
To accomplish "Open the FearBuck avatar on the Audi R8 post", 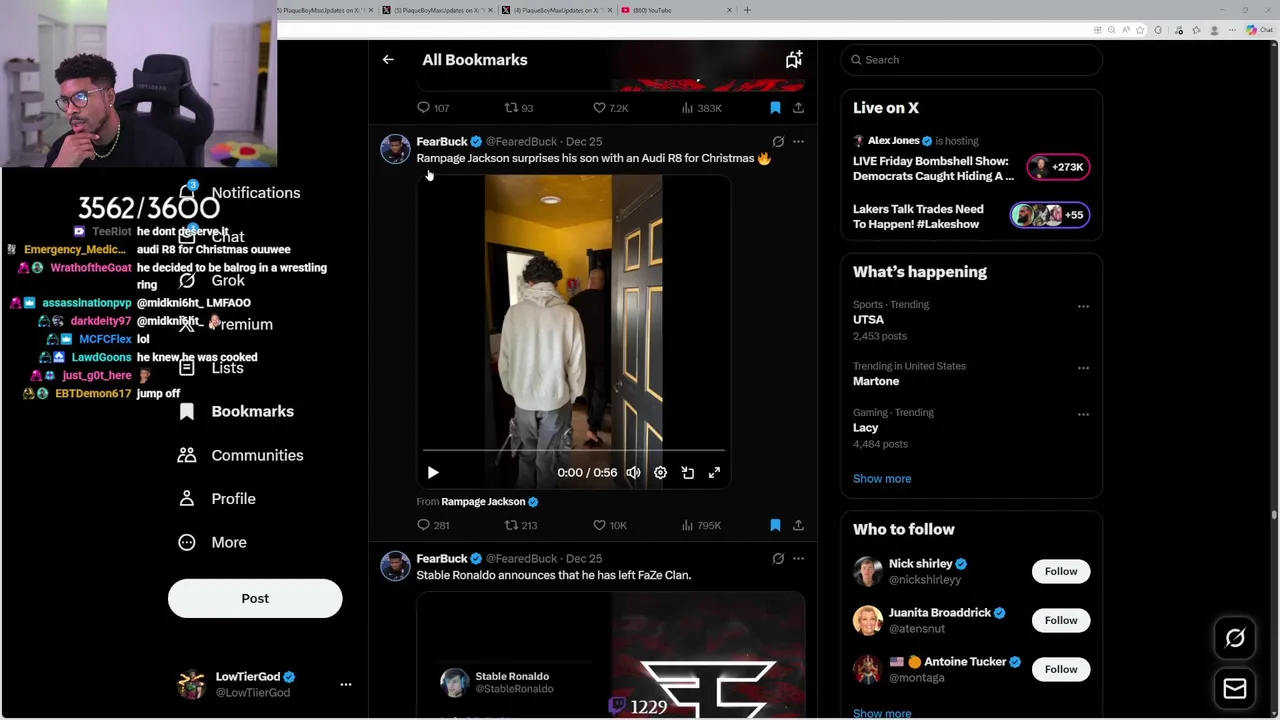I will pyautogui.click(x=395, y=150).
